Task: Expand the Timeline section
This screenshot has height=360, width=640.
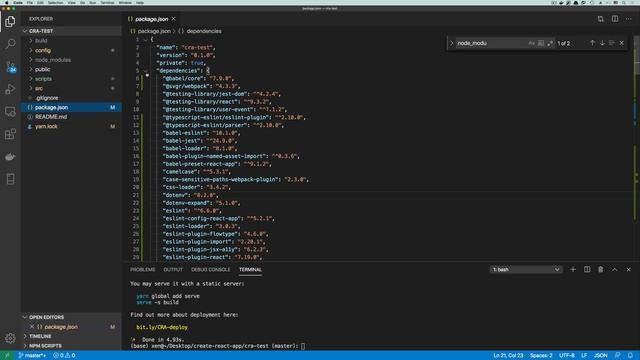Action: click(71, 336)
